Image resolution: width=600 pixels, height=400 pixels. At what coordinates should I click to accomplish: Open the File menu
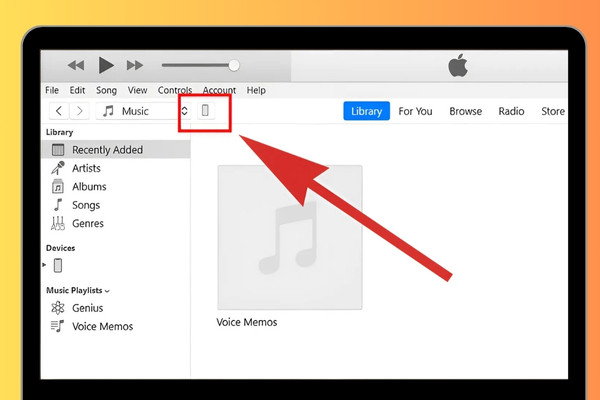tap(52, 90)
